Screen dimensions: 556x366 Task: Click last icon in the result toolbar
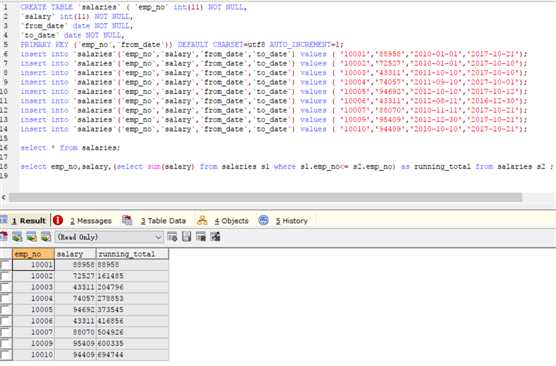(216, 237)
